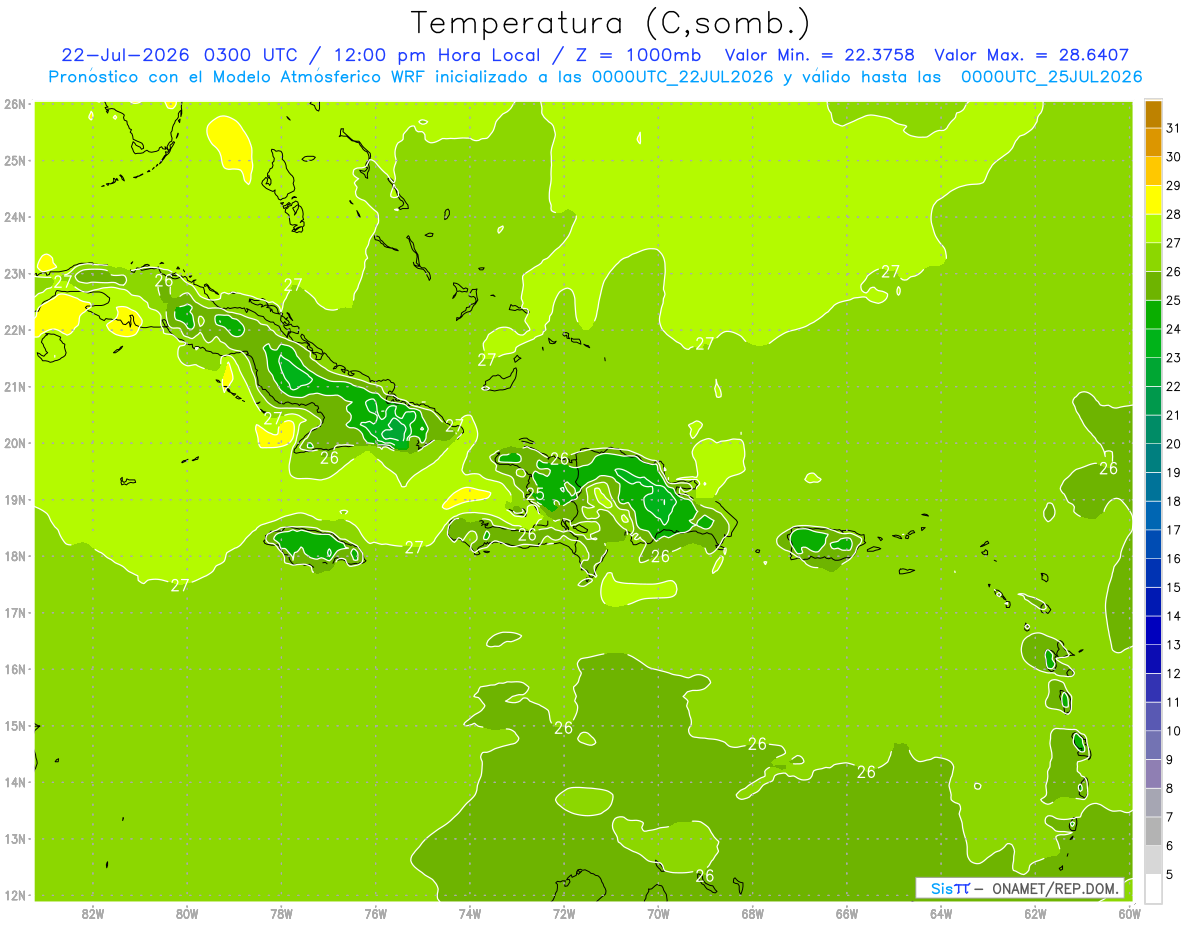
Task: Click the '26N' latitude axis label
Action: [15, 103]
